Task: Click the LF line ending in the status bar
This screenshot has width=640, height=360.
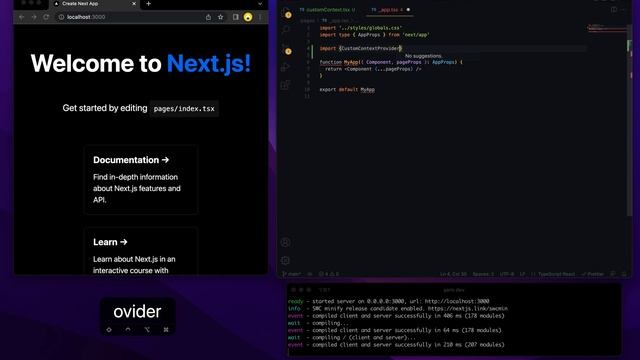Action: (522, 274)
